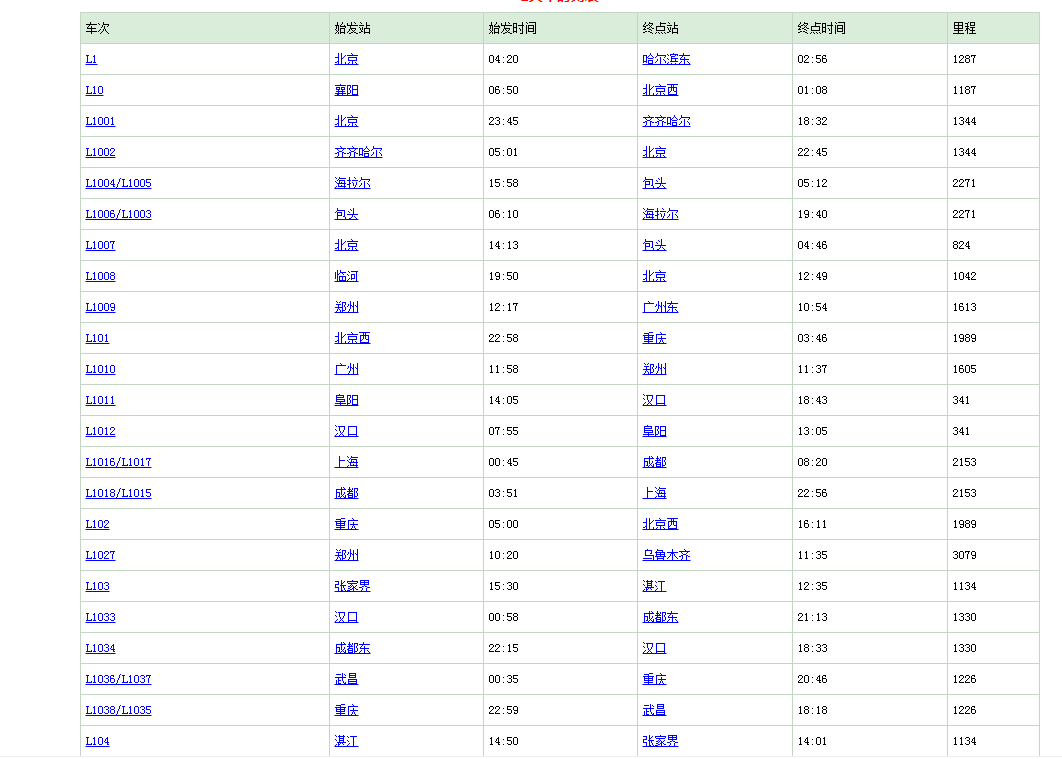This screenshot has height=759, width=1062.
Task: Click the 里程 column header
Action: pyautogui.click(x=964, y=28)
